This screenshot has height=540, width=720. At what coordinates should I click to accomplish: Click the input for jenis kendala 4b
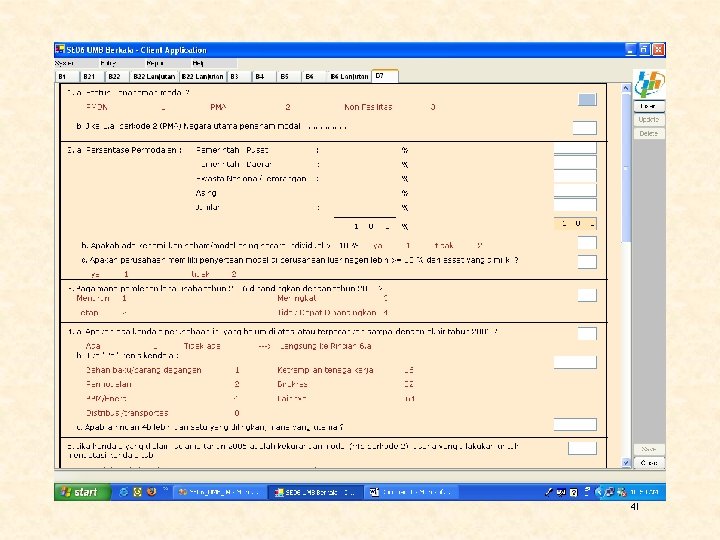[575, 362]
